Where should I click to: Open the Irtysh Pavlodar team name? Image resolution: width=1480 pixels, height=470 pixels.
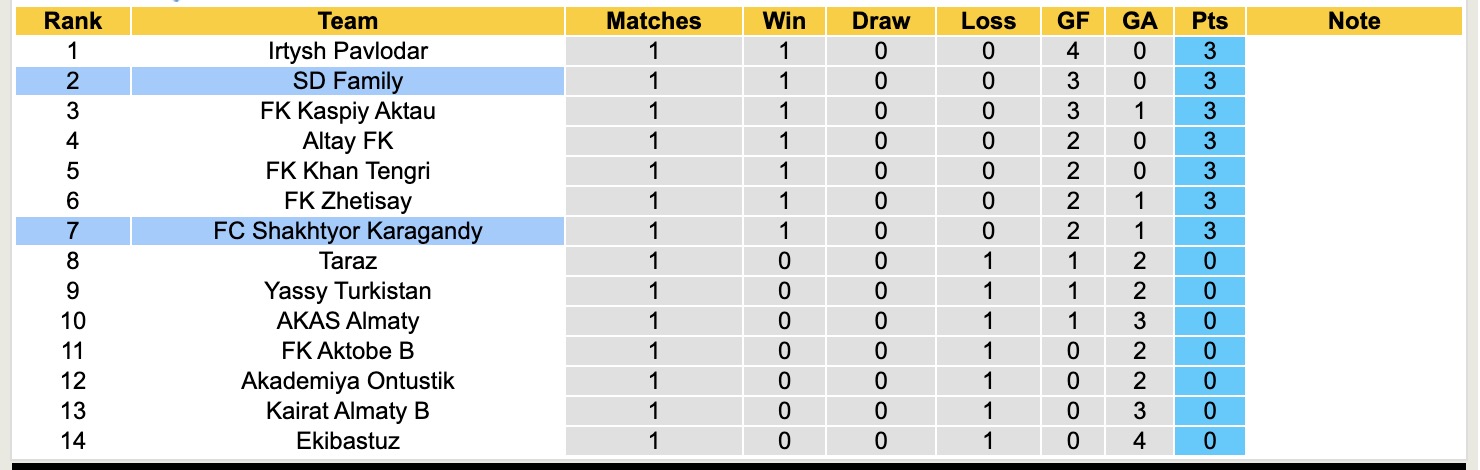click(348, 51)
